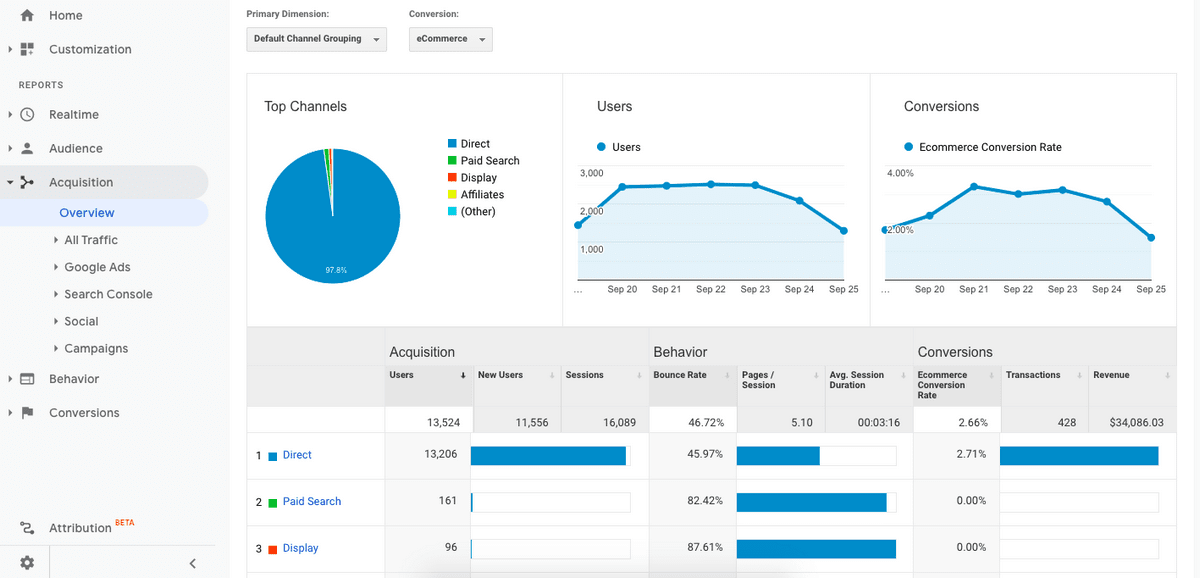The image size is (1200, 578).
Task: Open the Default Channel Grouping dropdown
Action: pyautogui.click(x=316, y=39)
